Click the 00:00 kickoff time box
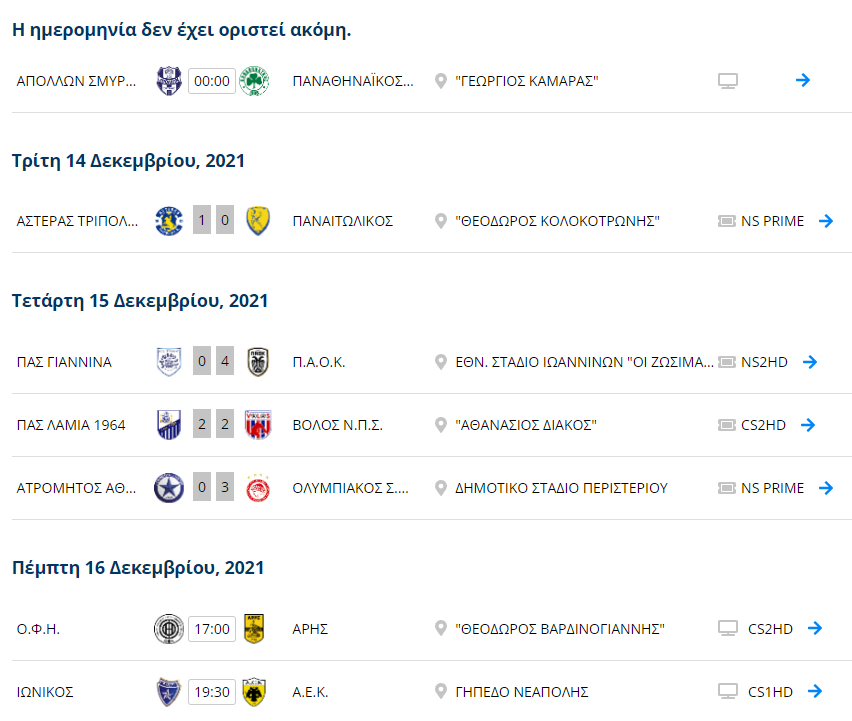 [211, 81]
